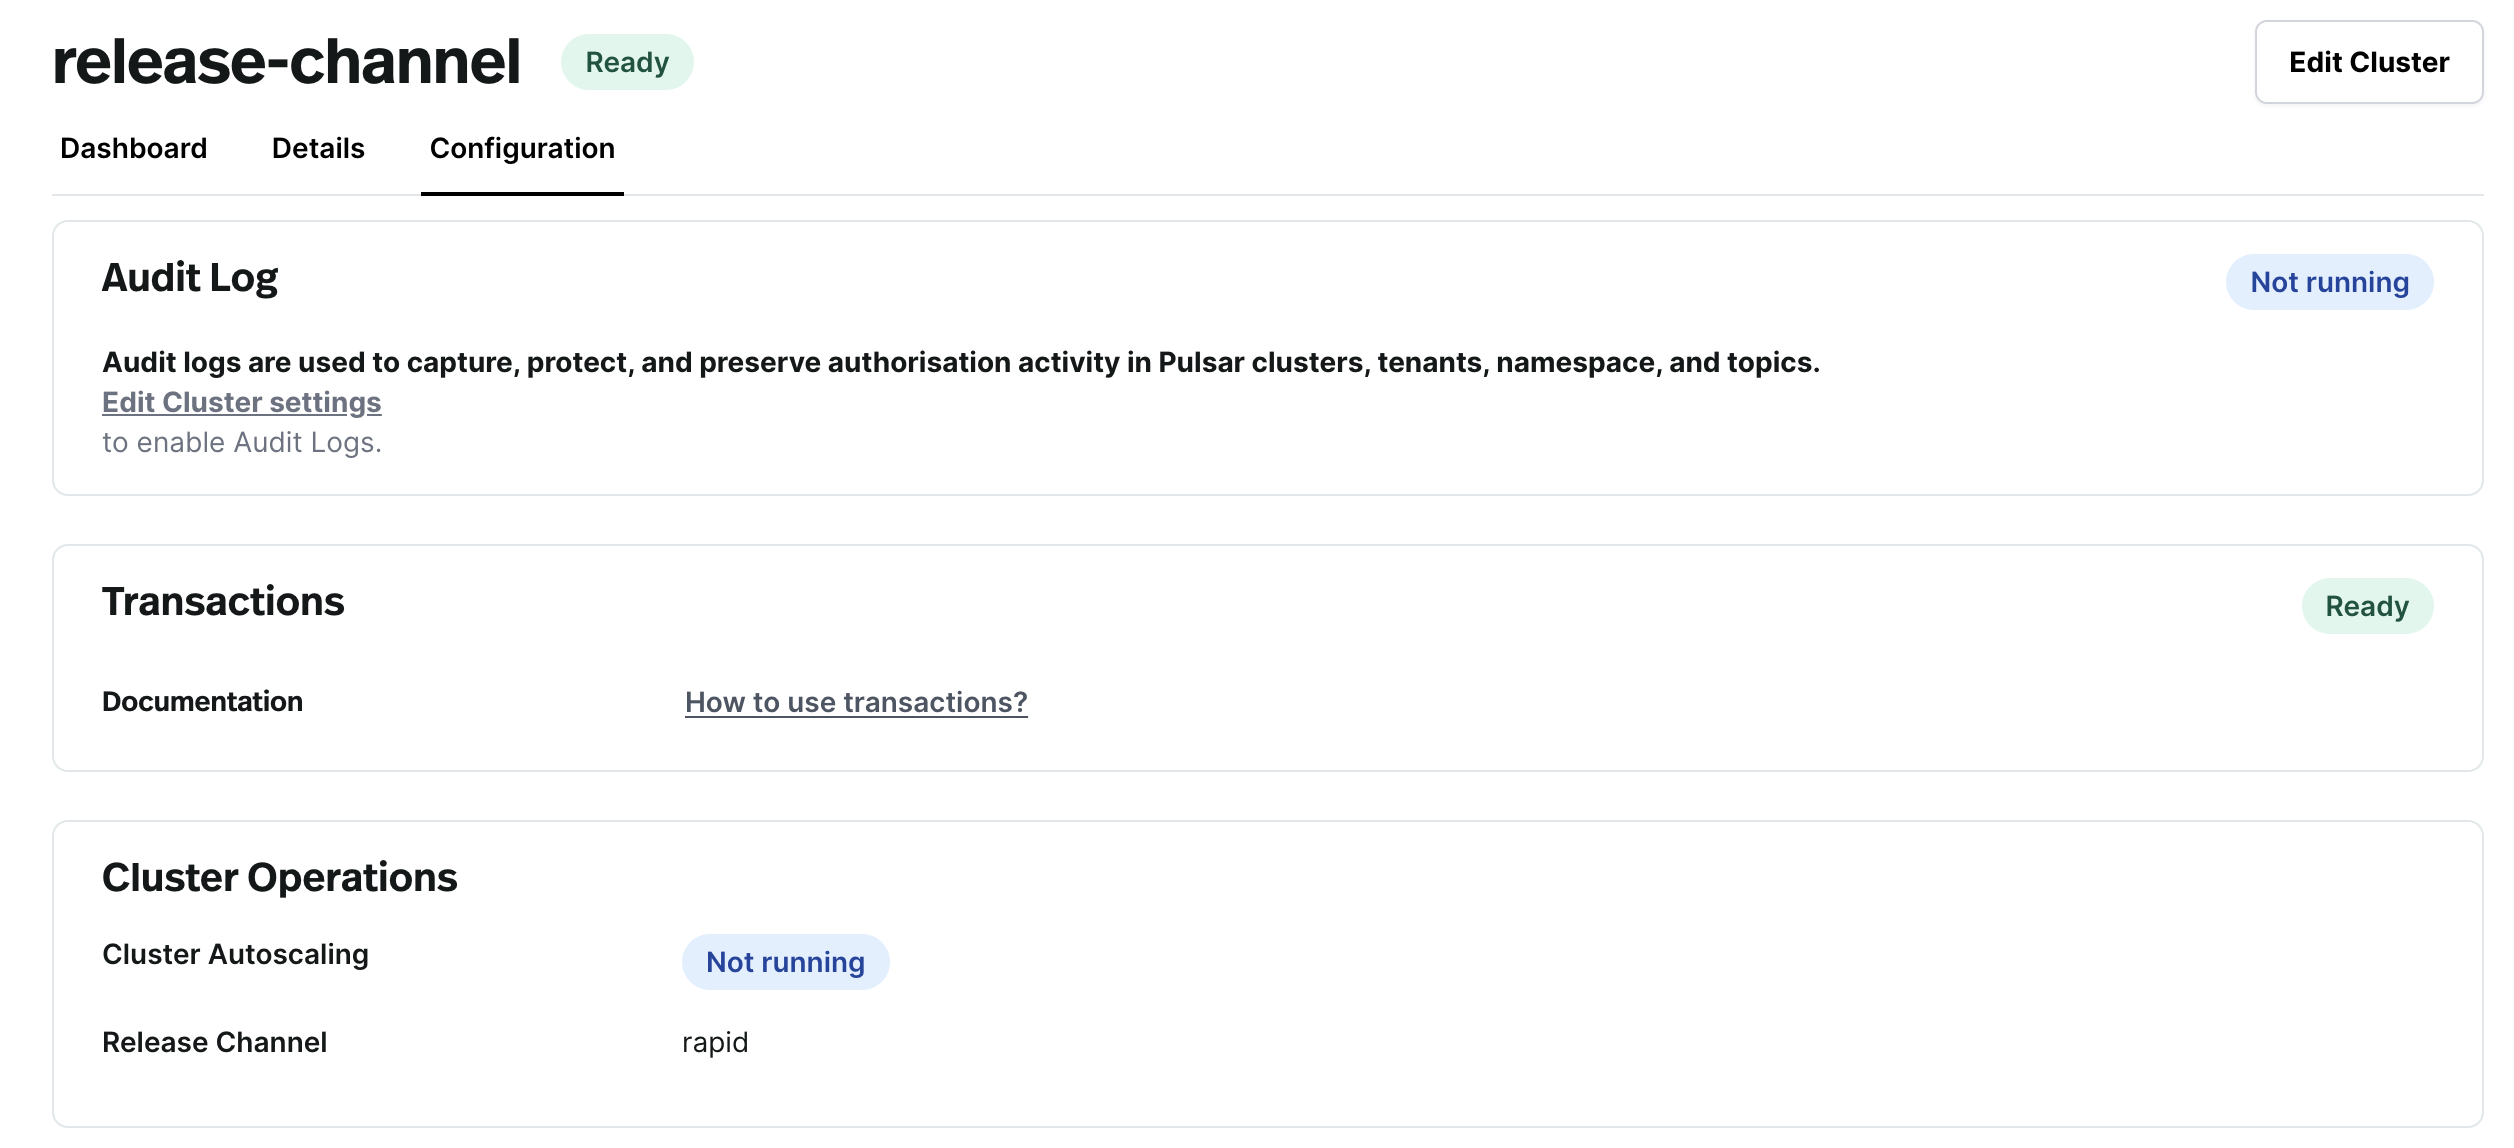Click the Cluster Autoscaling label

(x=235, y=954)
